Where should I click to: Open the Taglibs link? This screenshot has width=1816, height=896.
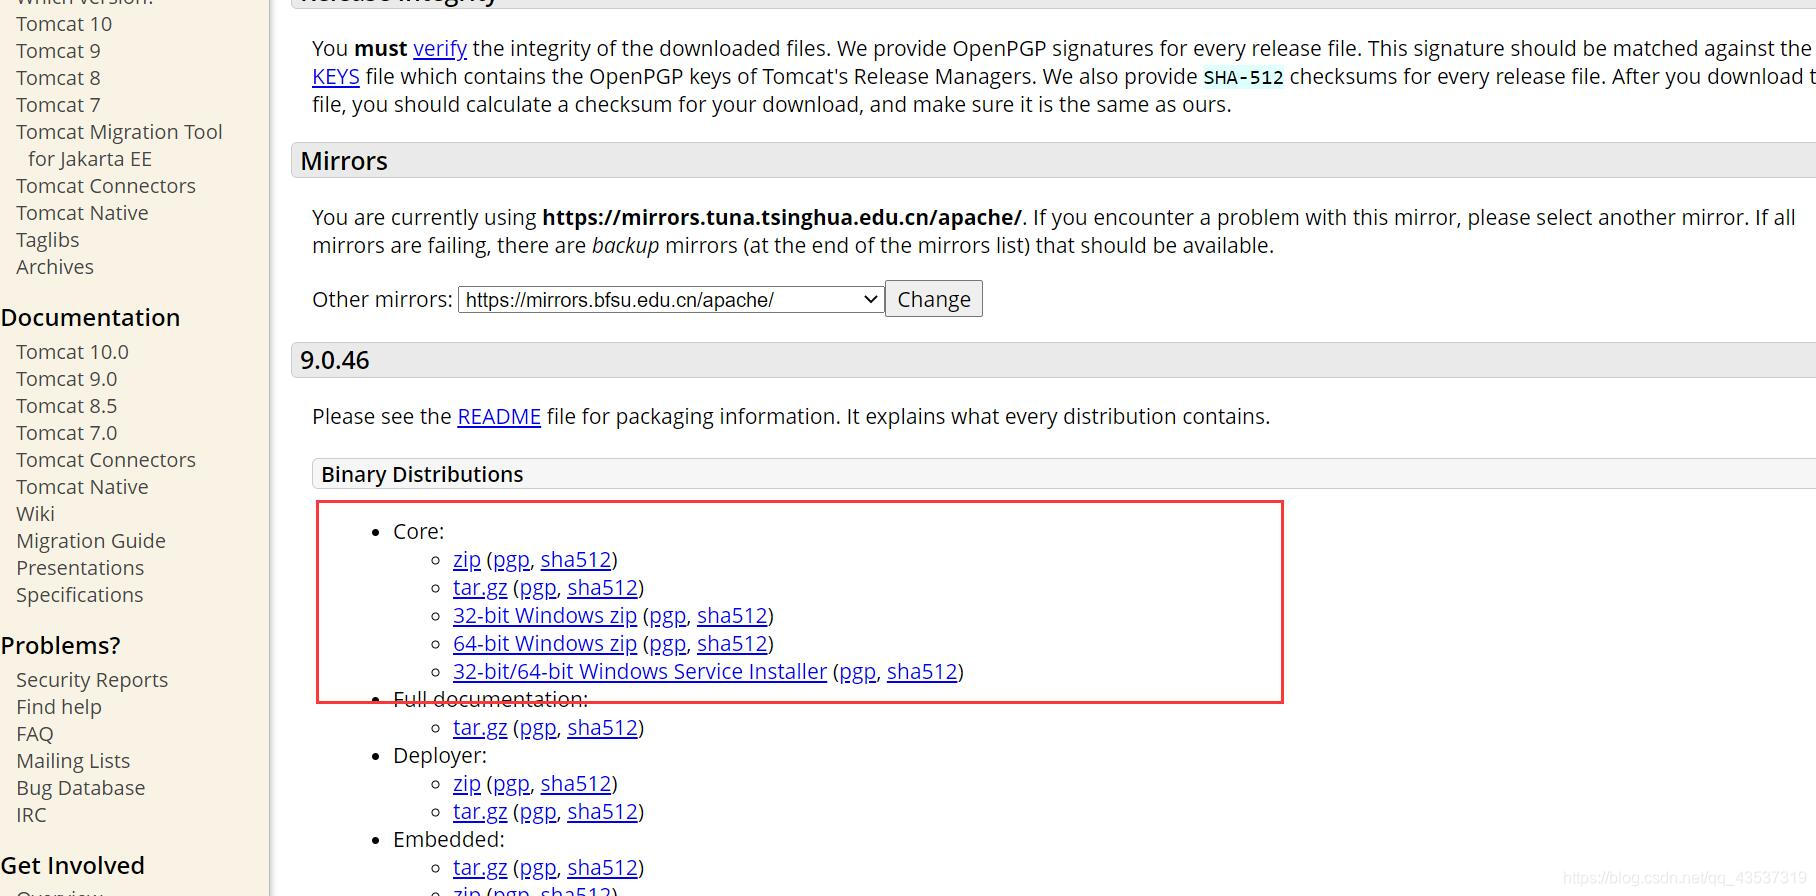pyautogui.click(x=47, y=240)
